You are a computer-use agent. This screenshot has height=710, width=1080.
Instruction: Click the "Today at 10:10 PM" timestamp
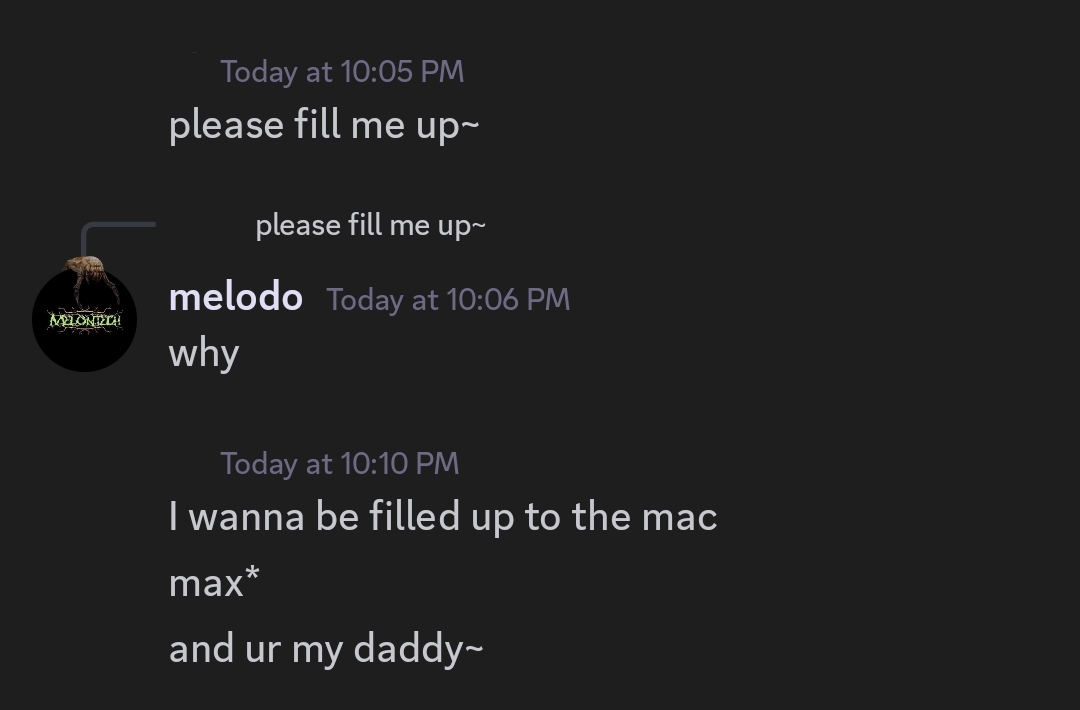(x=340, y=464)
